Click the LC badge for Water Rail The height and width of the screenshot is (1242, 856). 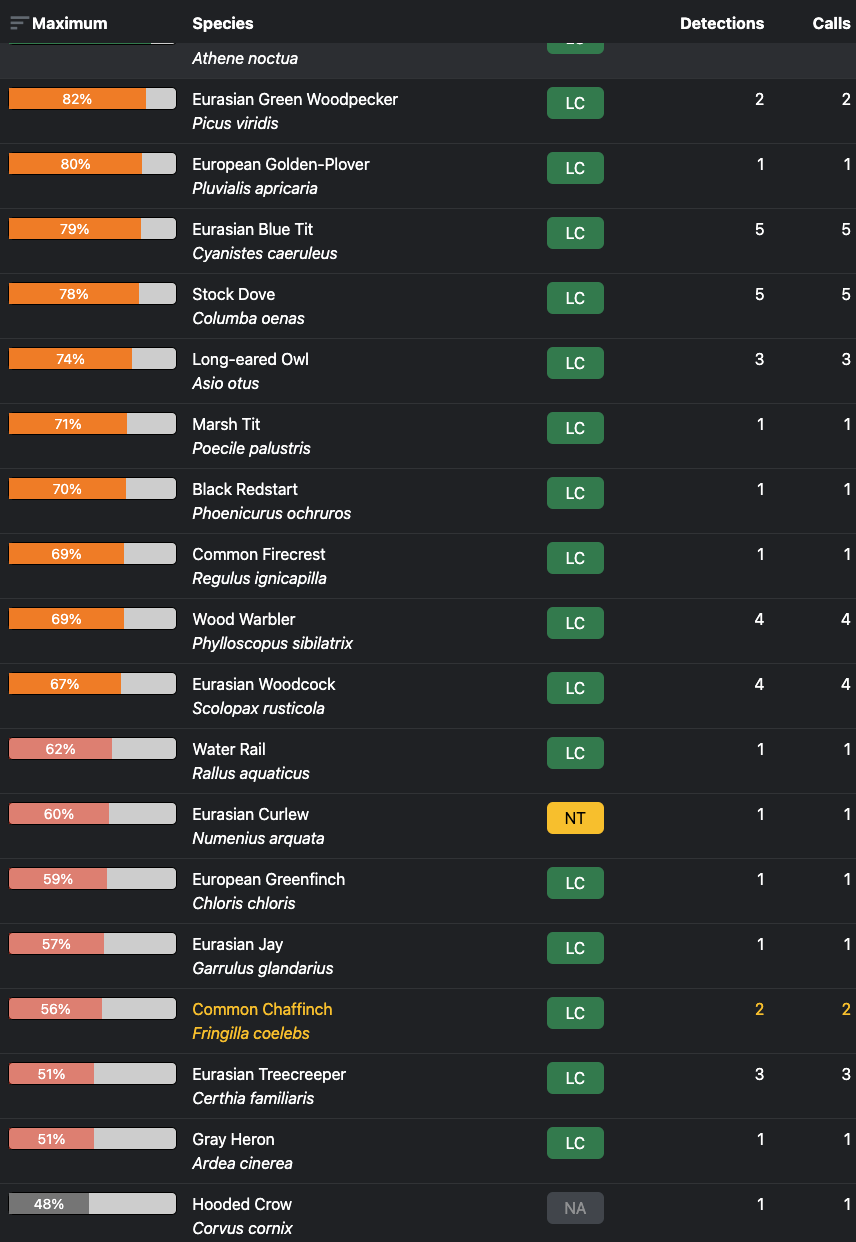point(575,753)
